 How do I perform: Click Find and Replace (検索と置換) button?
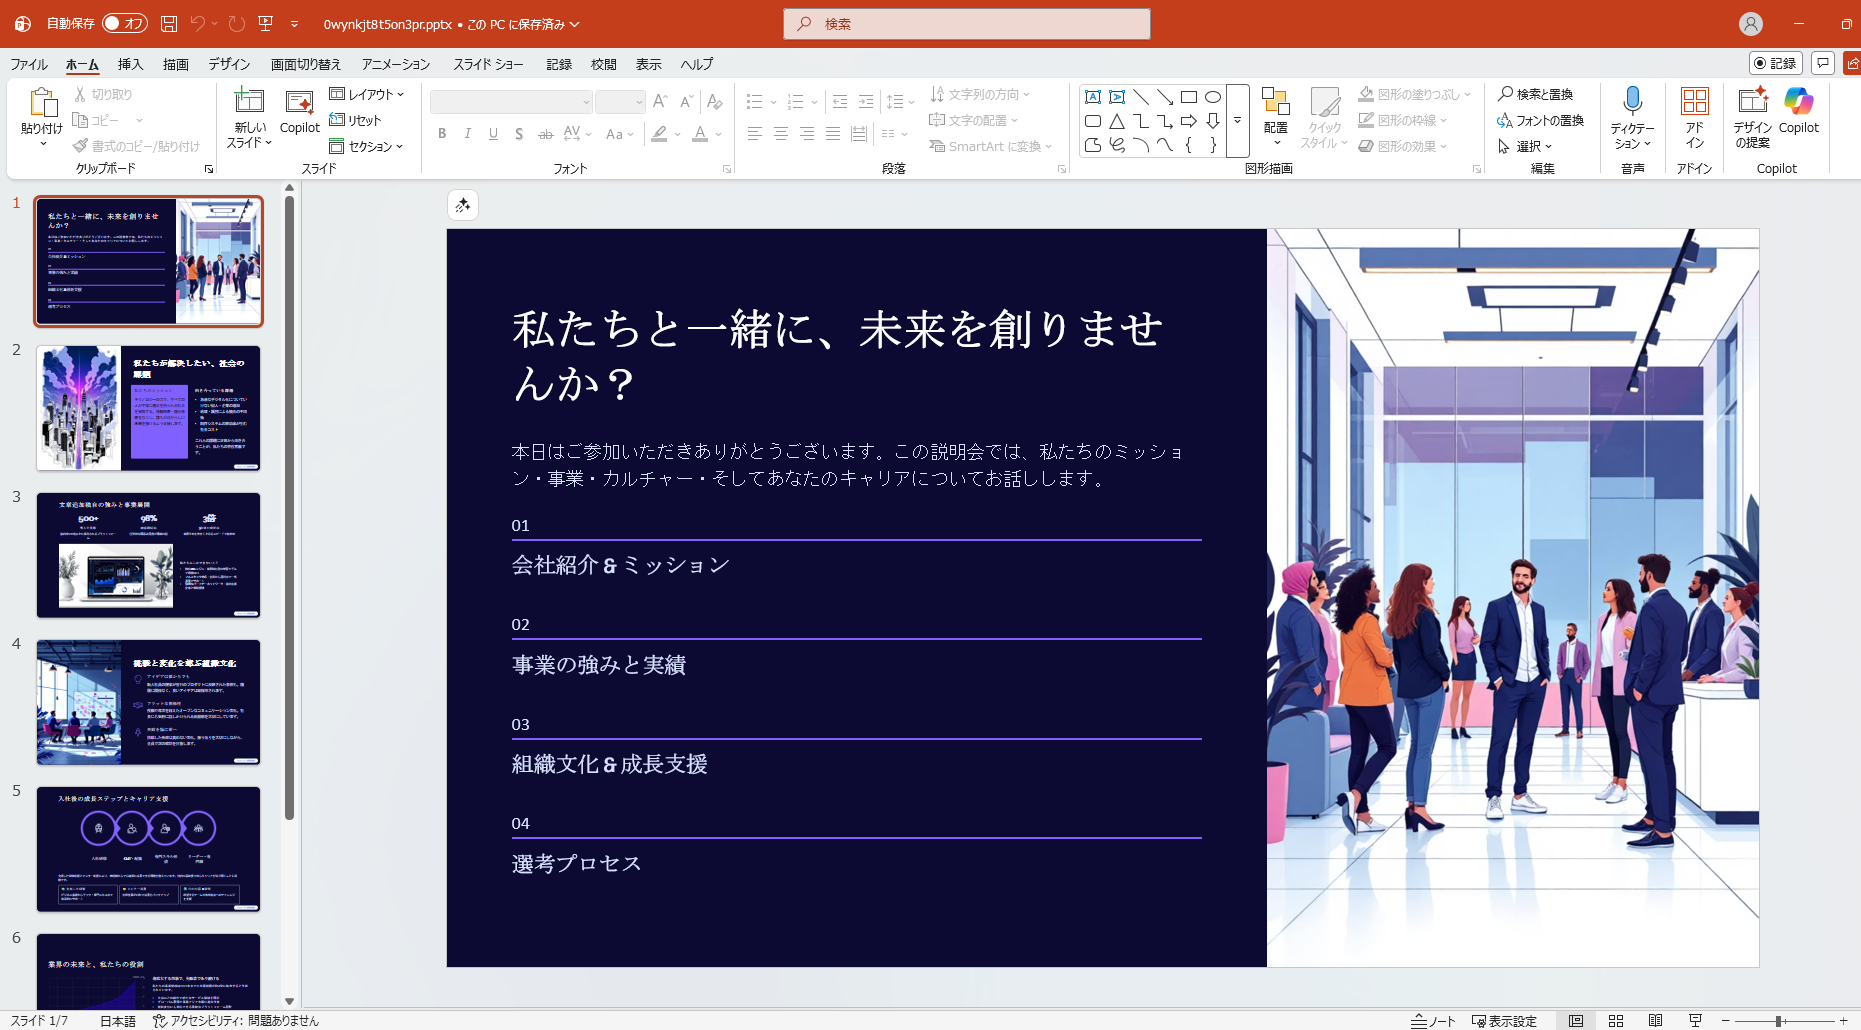coord(1535,94)
